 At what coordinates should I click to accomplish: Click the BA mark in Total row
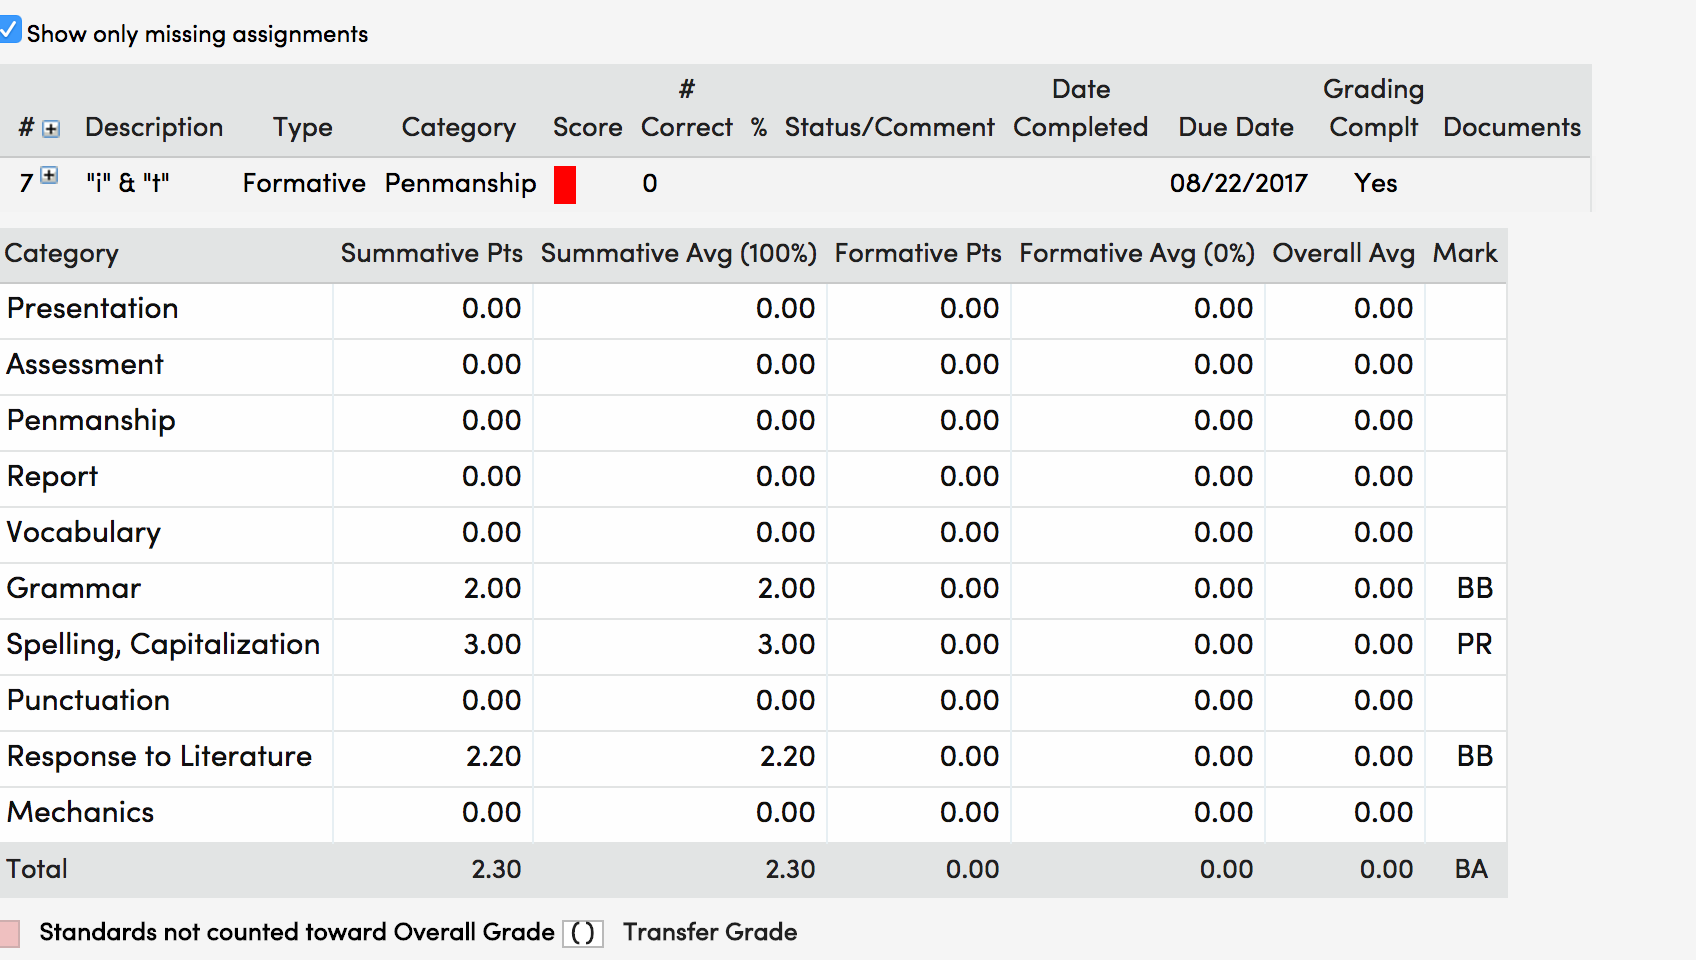(1472, 869)
